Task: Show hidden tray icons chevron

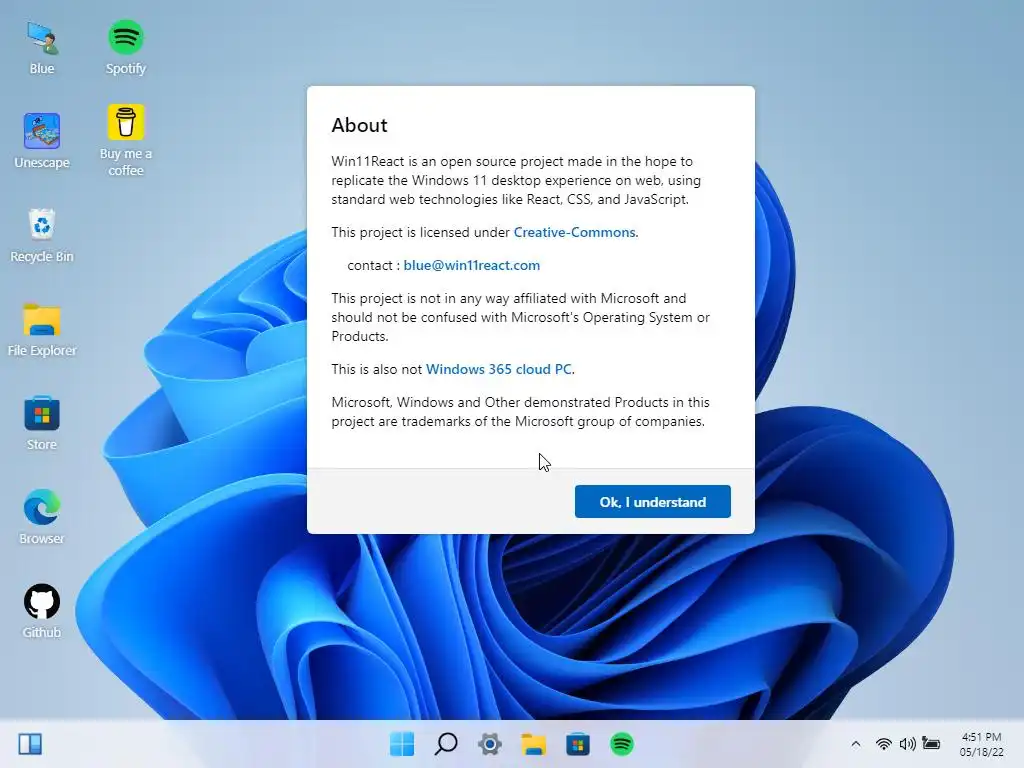Action: pos(856,744)
